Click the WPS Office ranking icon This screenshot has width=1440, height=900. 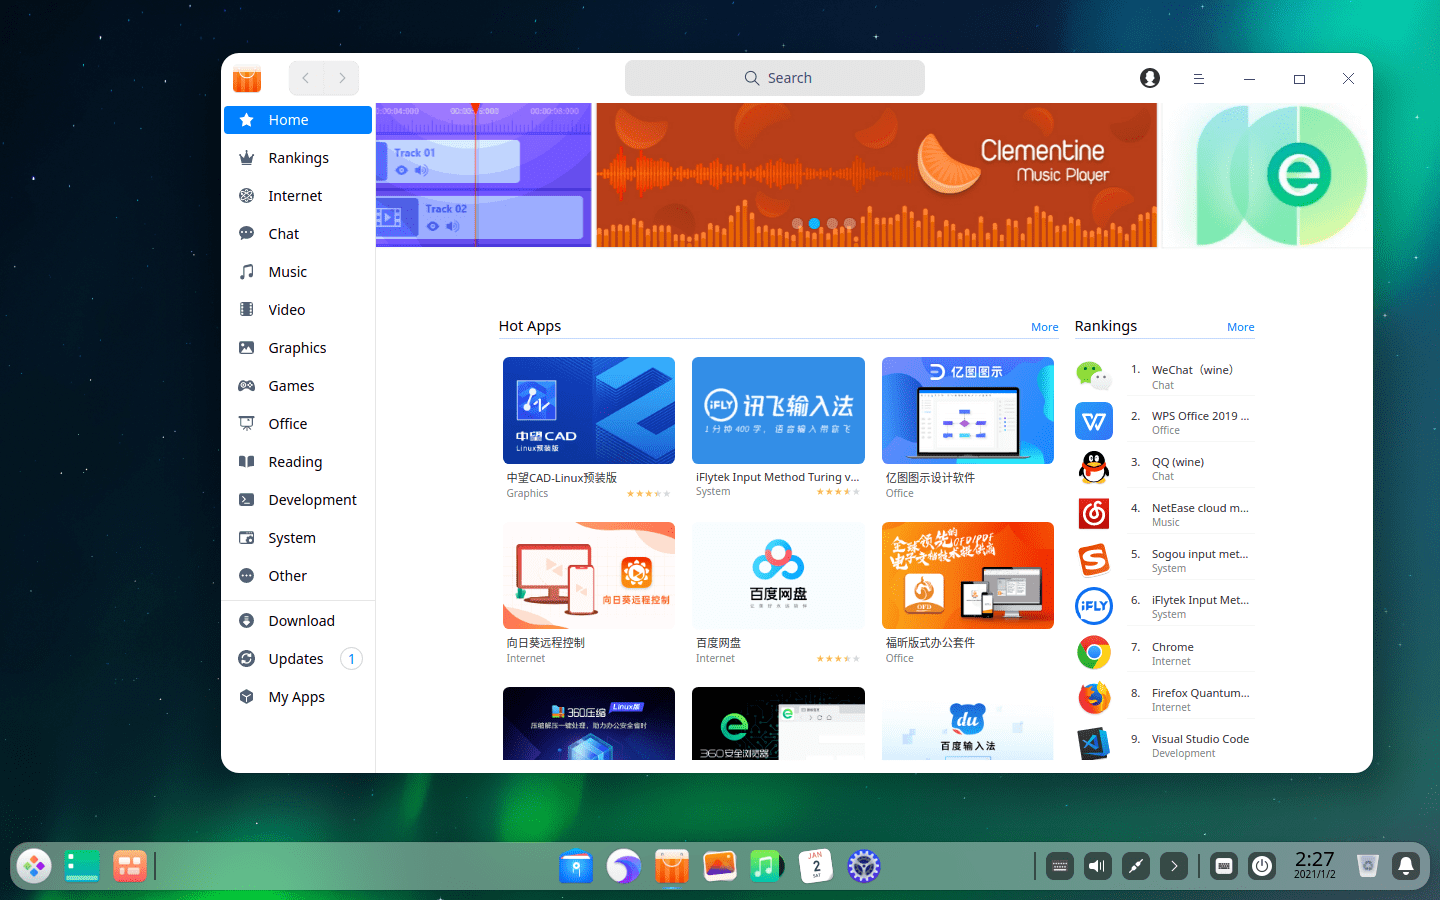coord(1094,422)
